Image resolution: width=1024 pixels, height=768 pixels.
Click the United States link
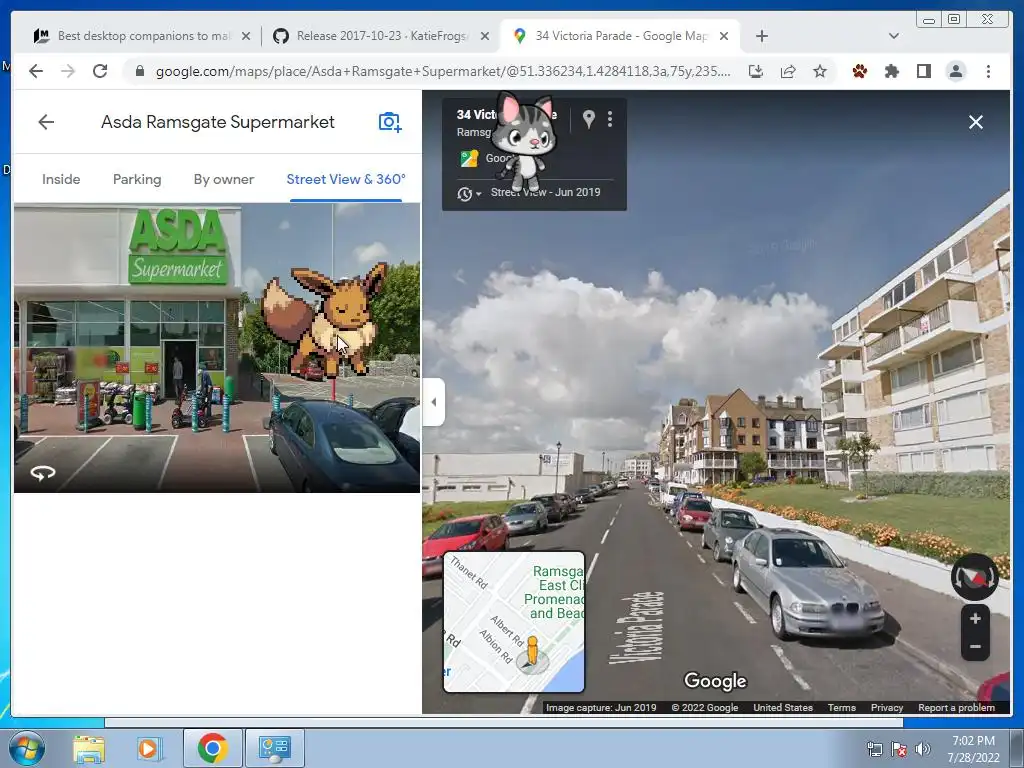[782, 707]
